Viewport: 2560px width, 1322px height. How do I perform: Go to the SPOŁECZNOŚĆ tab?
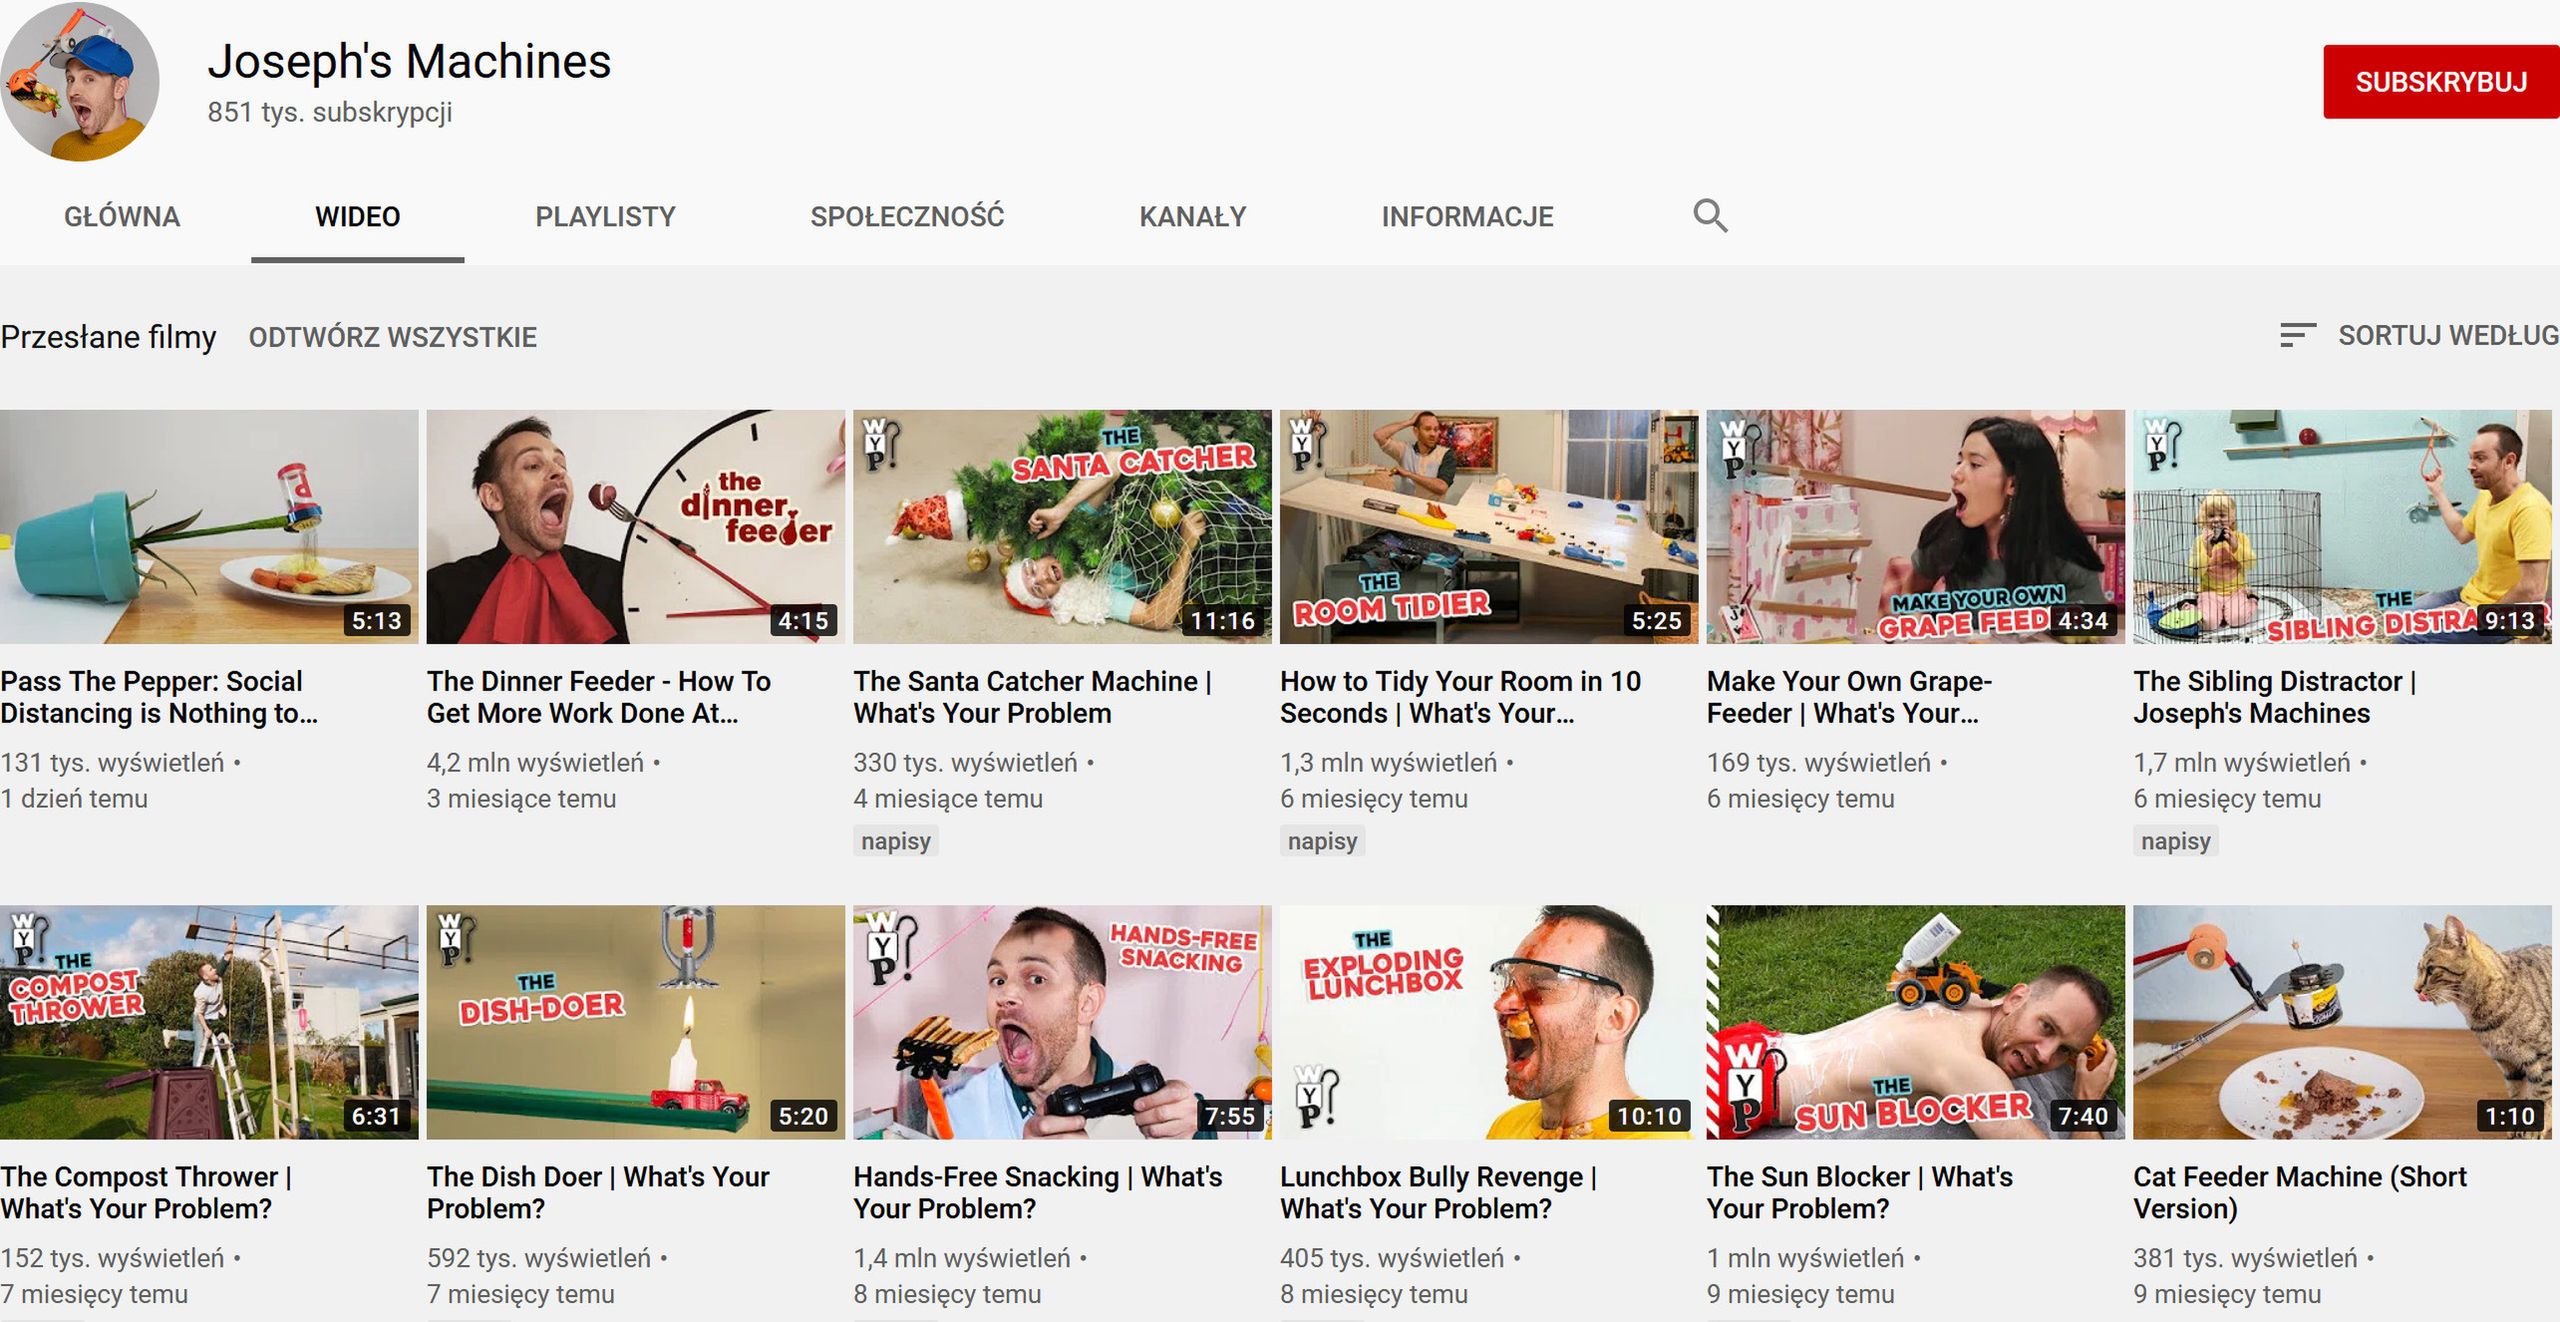[907, 216]
